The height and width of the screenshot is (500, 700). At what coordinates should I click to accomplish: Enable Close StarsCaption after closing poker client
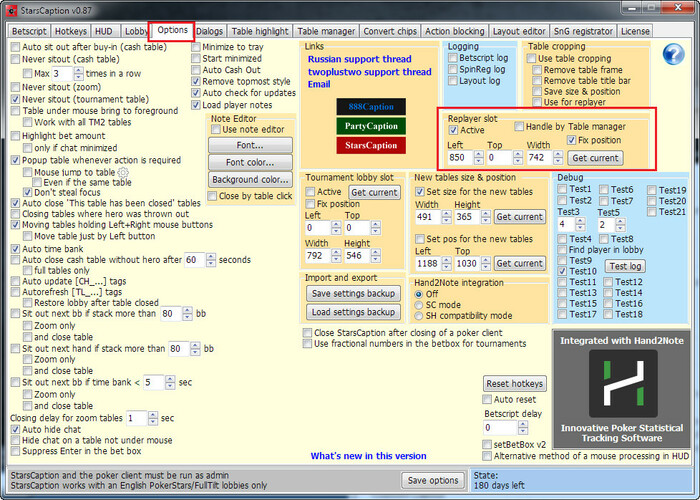pyautogui.click(x=307, y=333)
